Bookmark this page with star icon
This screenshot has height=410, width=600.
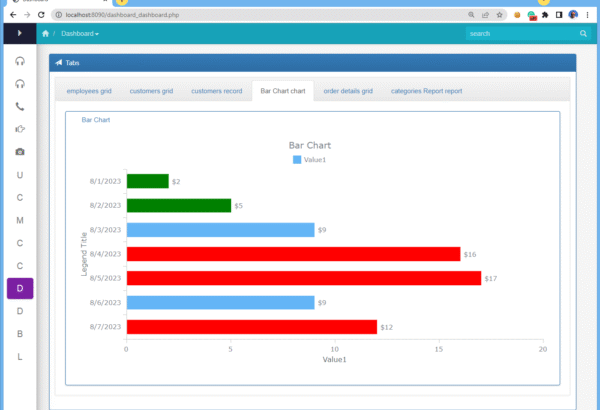click(x=499, y=15)
